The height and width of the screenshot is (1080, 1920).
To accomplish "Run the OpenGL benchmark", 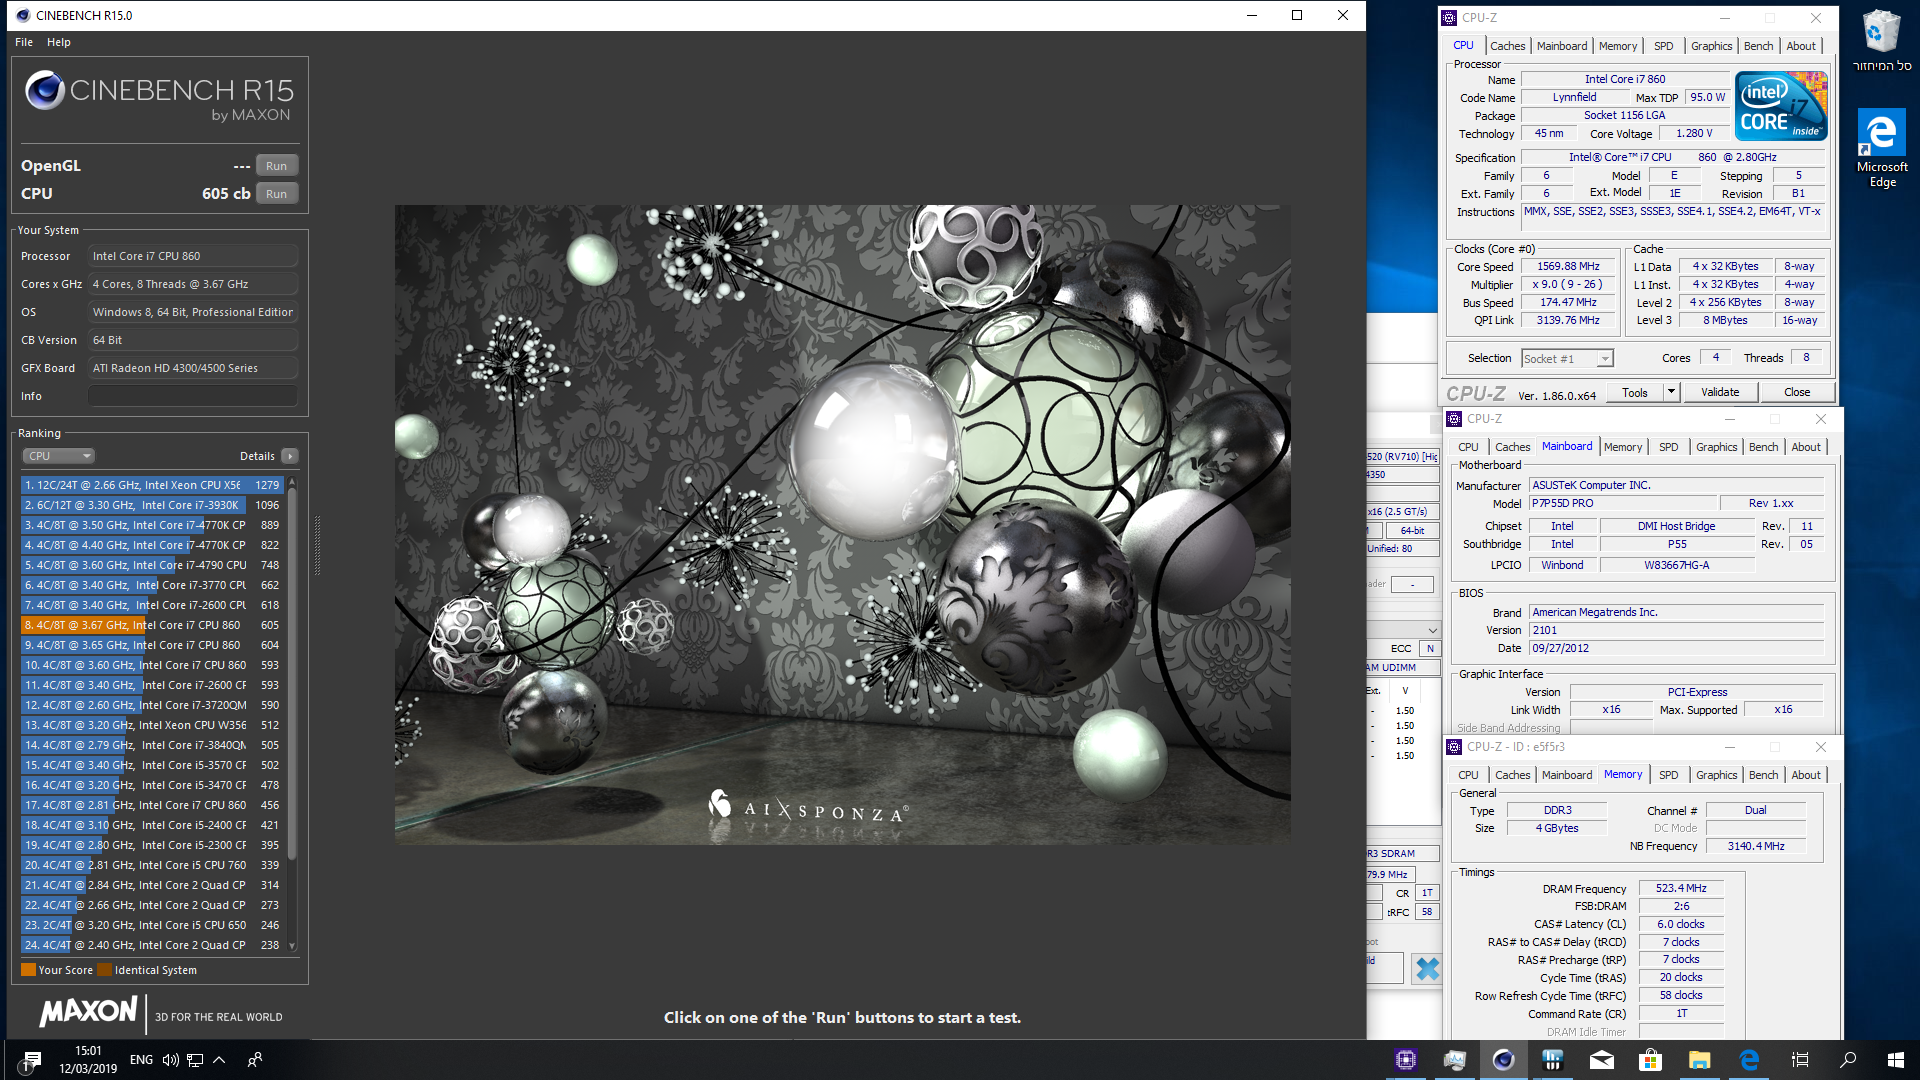I will coord(276,166).
